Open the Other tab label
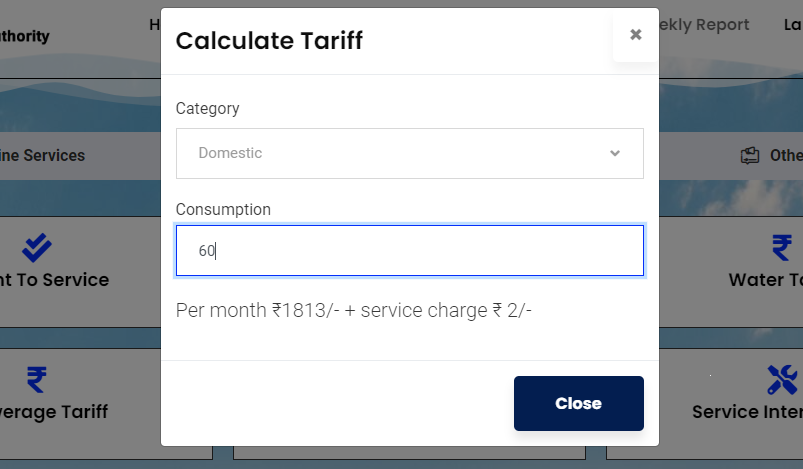The height and width of the screenshot is (469, 803). pos(786,156)
